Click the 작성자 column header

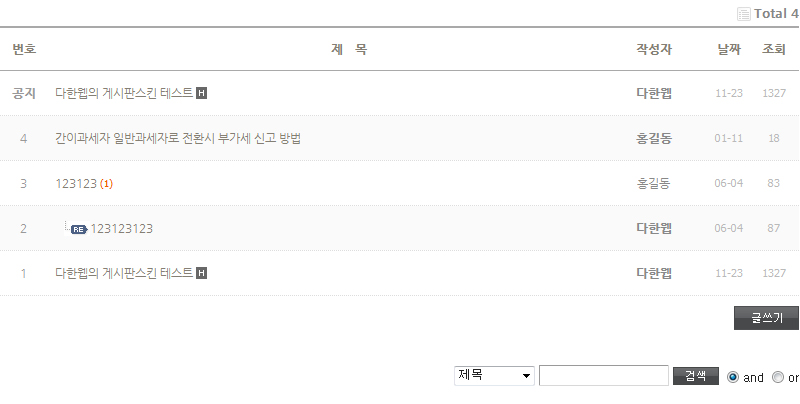pyautogui.click(x=654, y=49)
